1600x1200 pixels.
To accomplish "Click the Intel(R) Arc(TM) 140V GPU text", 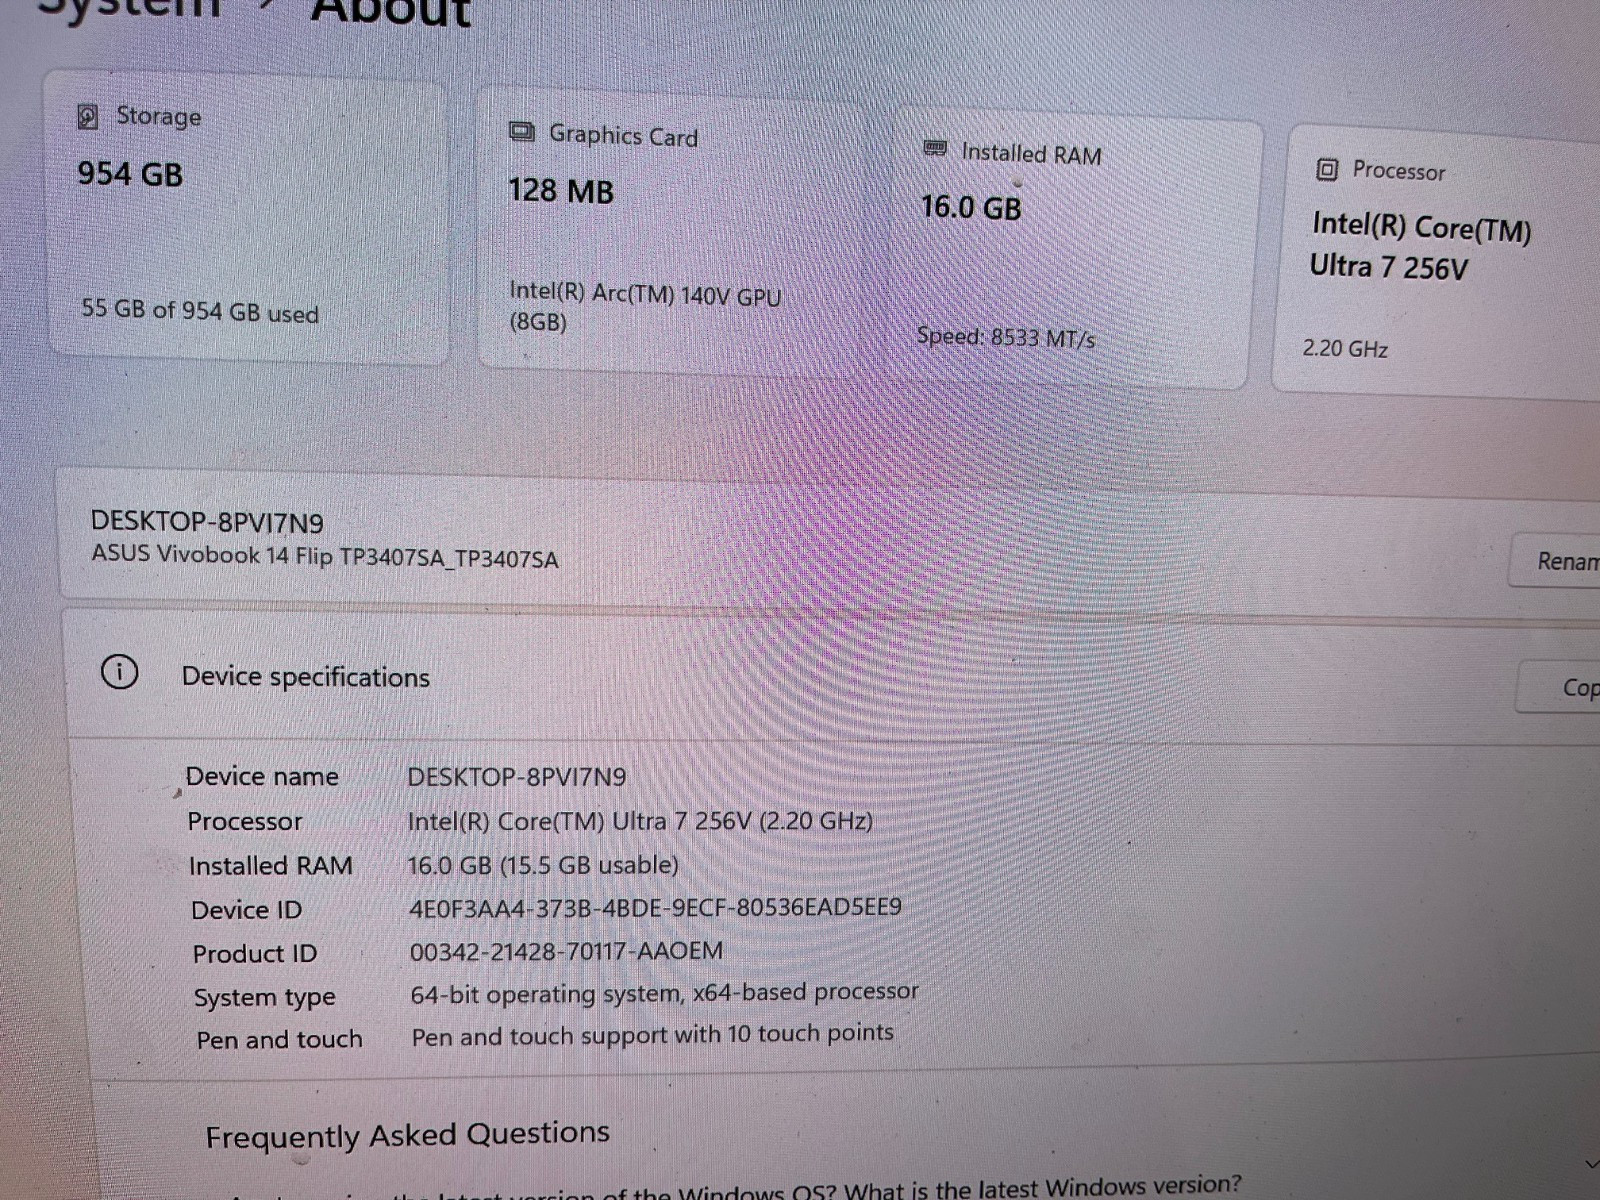I will 645,307.
